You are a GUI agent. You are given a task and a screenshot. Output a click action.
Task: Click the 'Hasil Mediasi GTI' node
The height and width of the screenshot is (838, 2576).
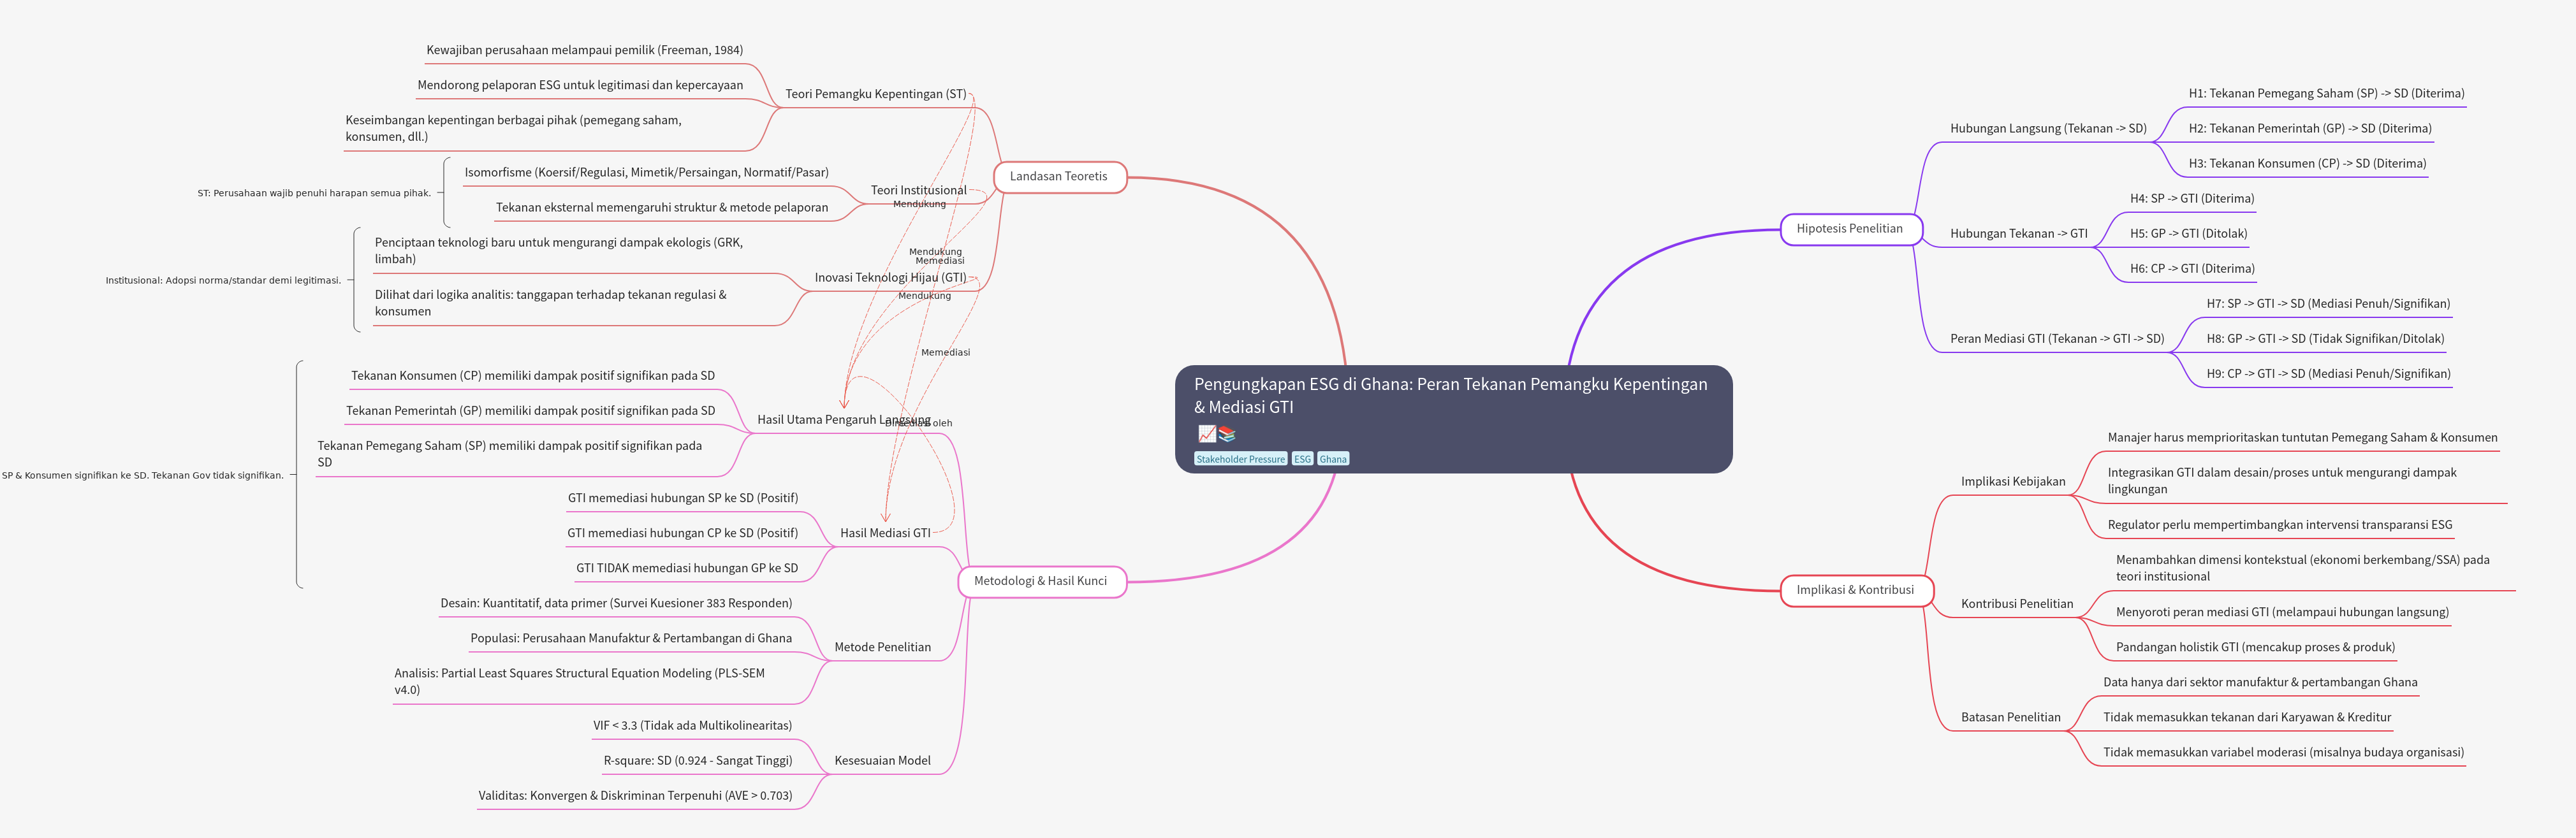click(885, 533)
